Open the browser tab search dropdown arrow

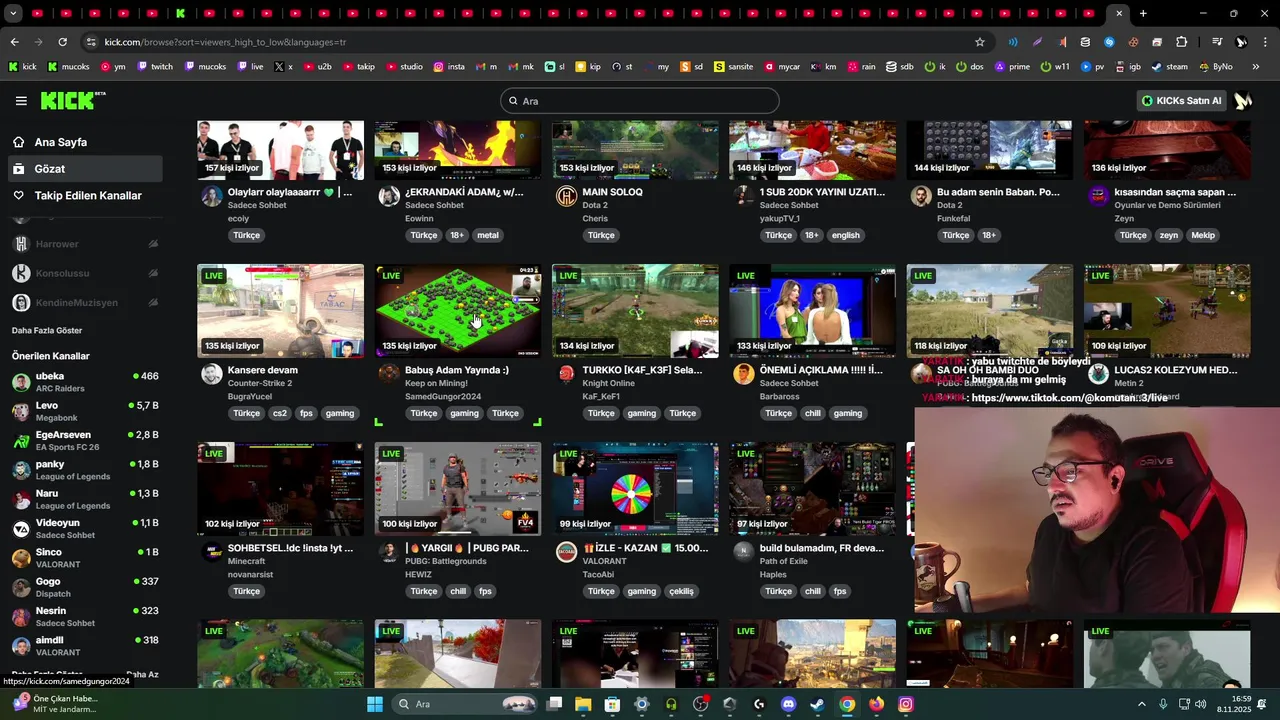pyautogui.click(x=14, y=13)
